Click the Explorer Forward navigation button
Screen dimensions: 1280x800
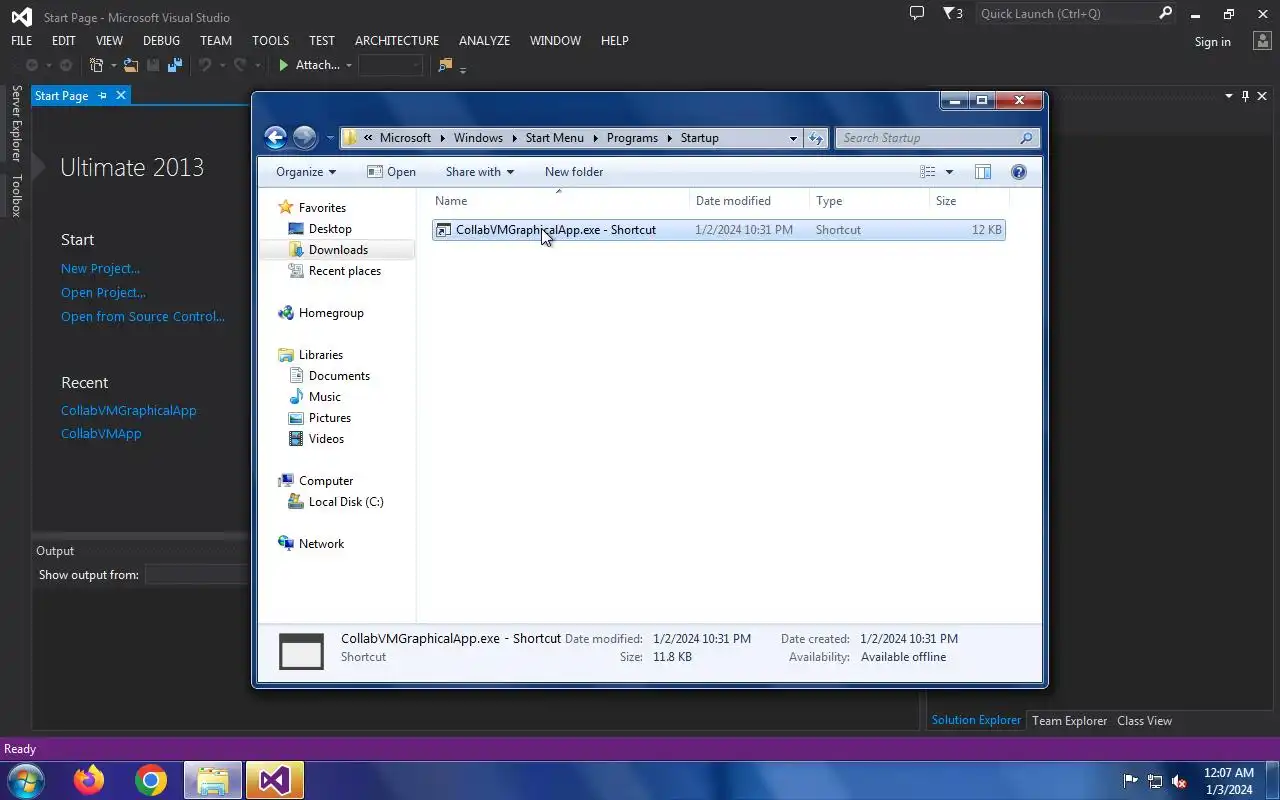305,138
